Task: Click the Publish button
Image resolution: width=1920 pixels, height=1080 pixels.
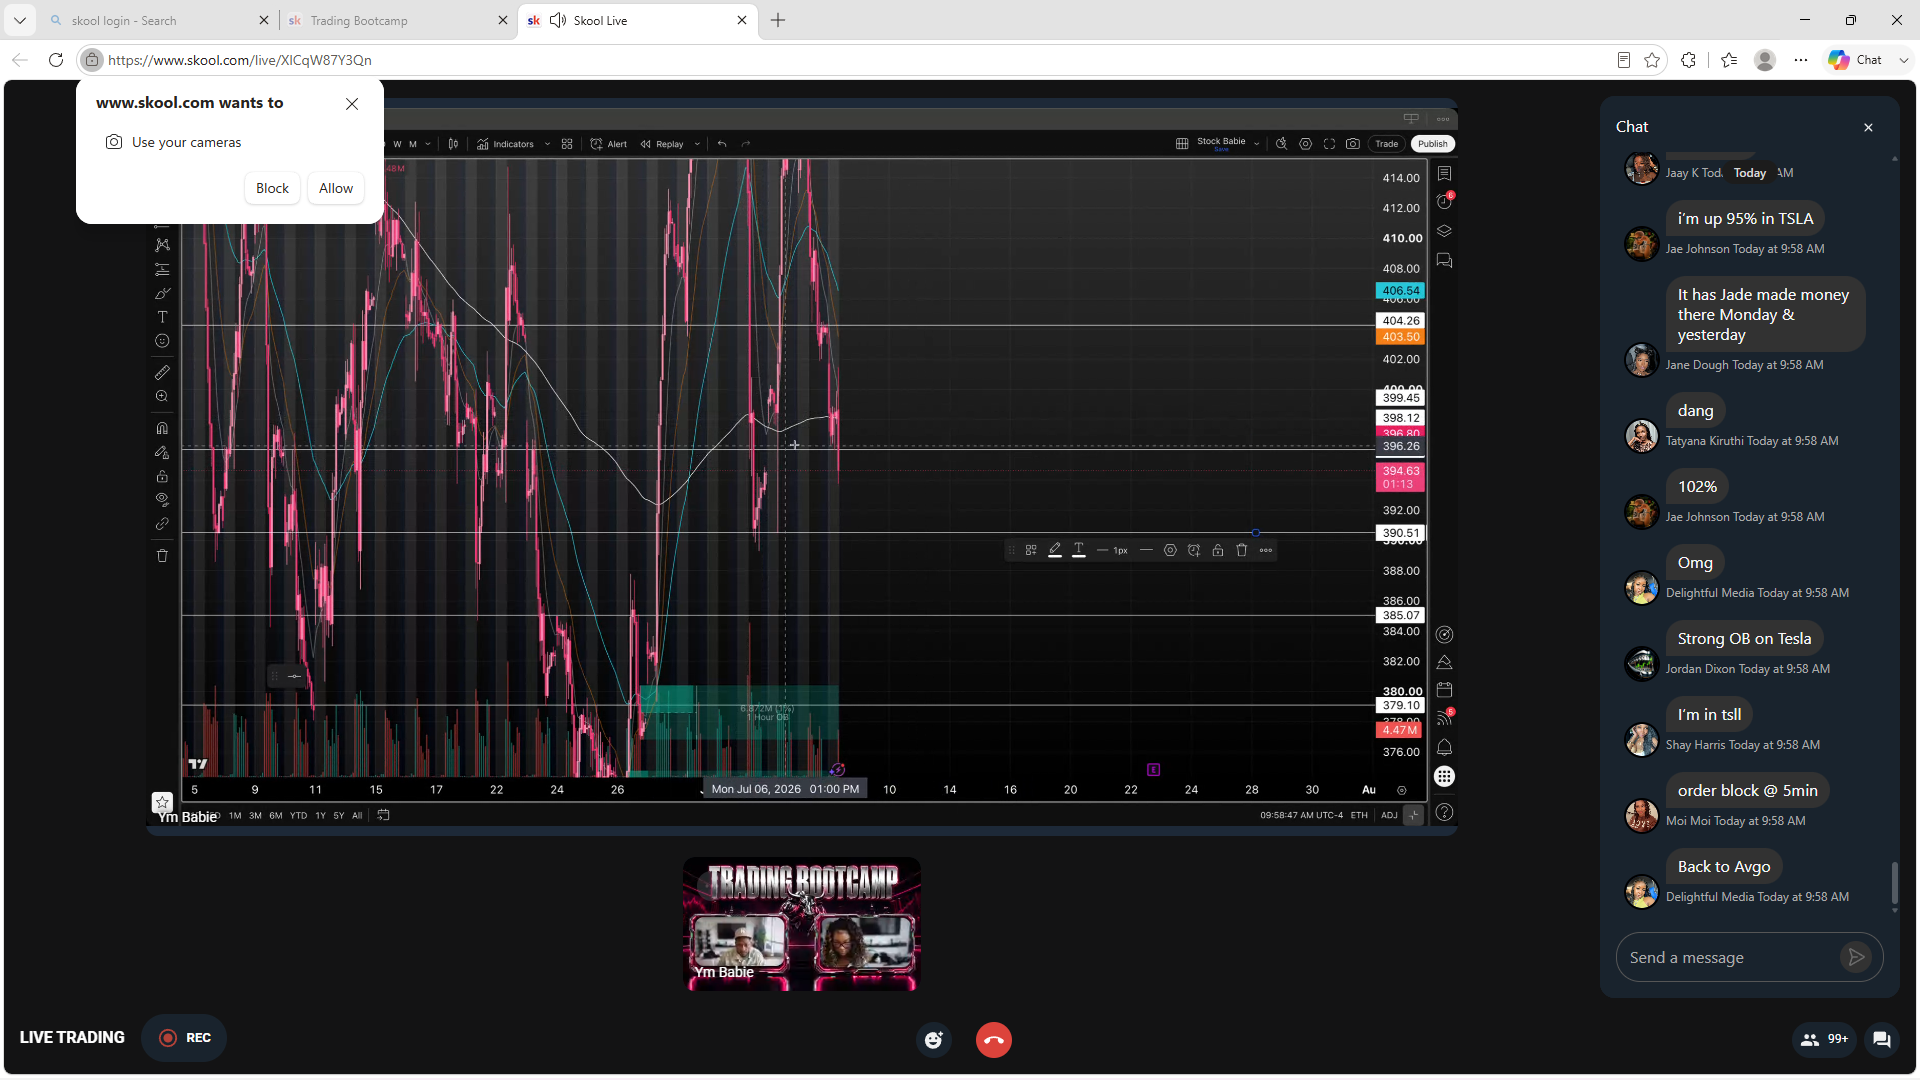Action: pos(1433,144)
